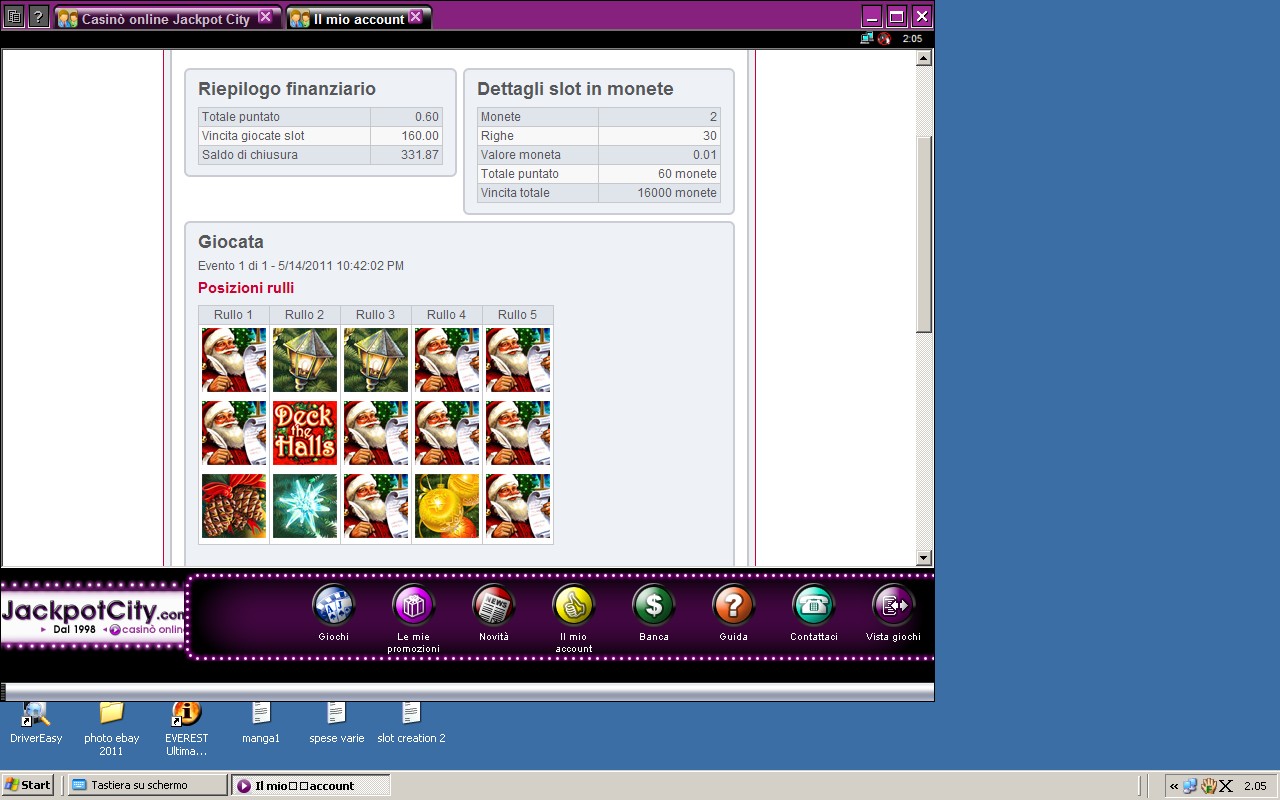1280x800 pixels.
Task: Open the Windows Start menu
Action: 28,785
